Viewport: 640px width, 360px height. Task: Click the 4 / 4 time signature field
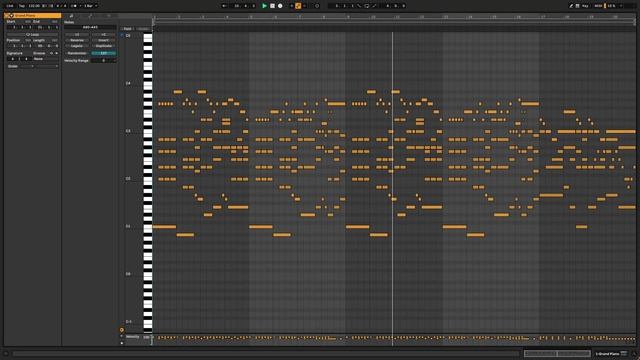click(x=61, y=6)
